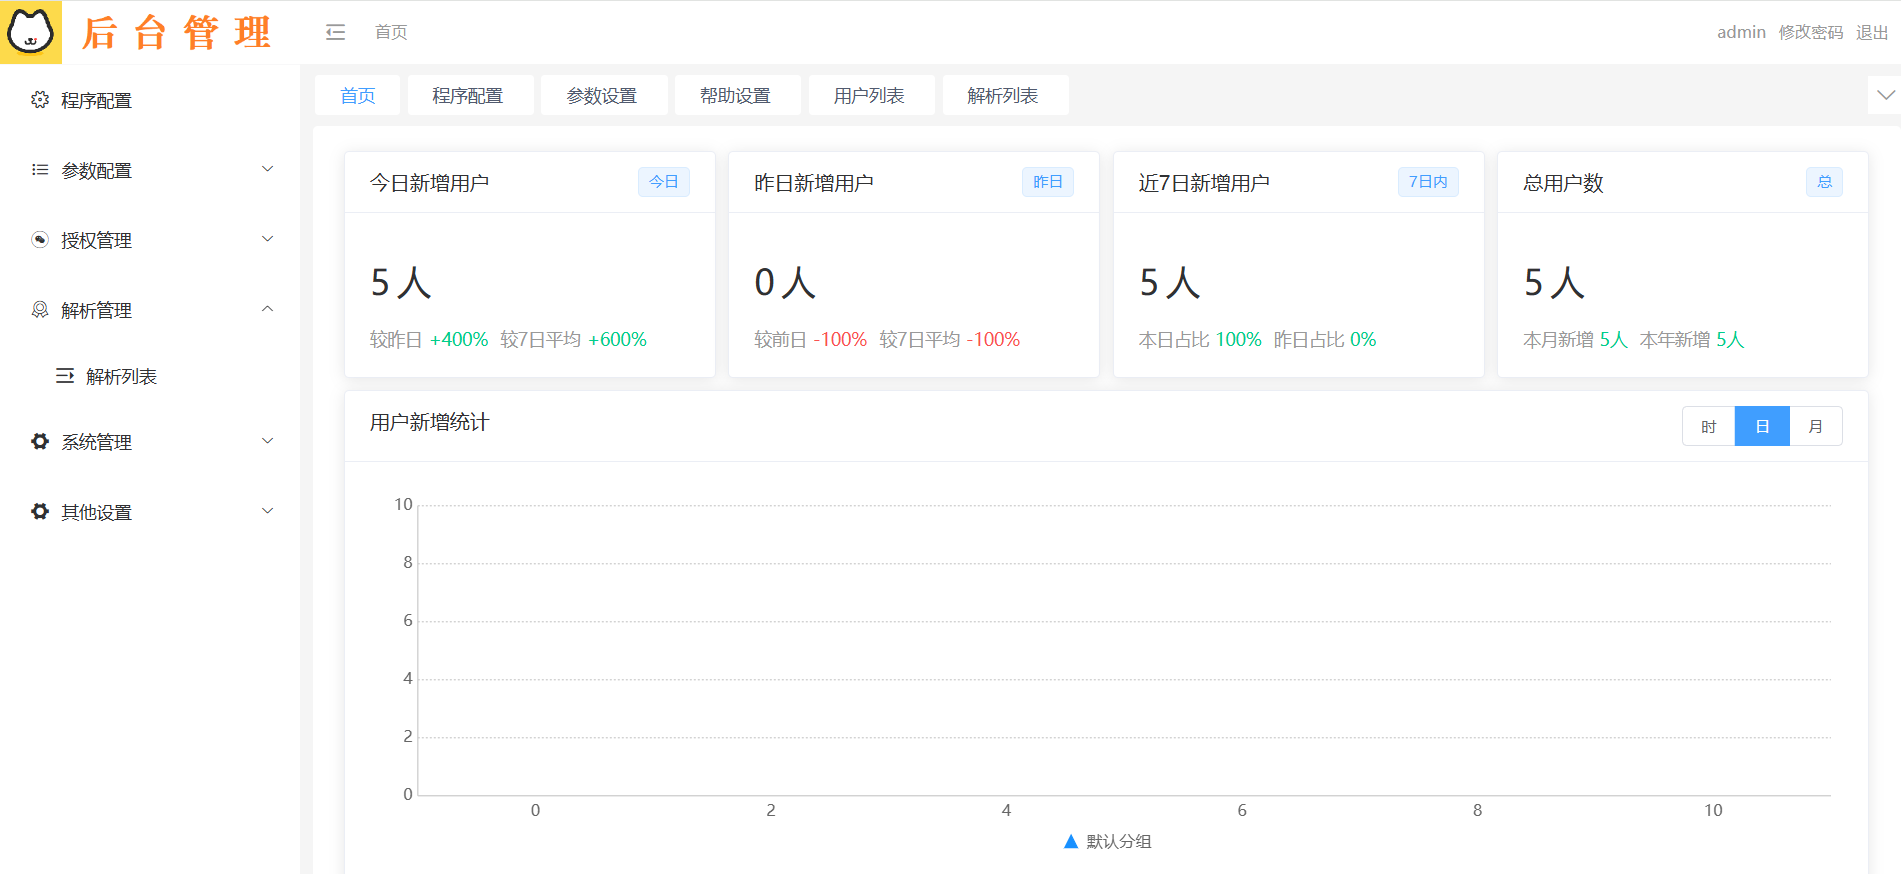Open the 帮助设置 tab
1901x874 pixels.
pos(735,96)
